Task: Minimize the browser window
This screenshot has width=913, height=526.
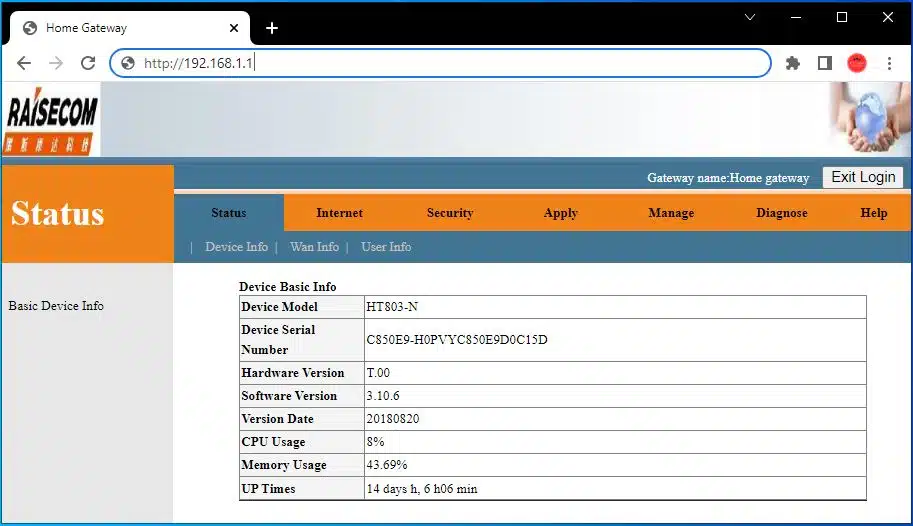Action: 796,17
